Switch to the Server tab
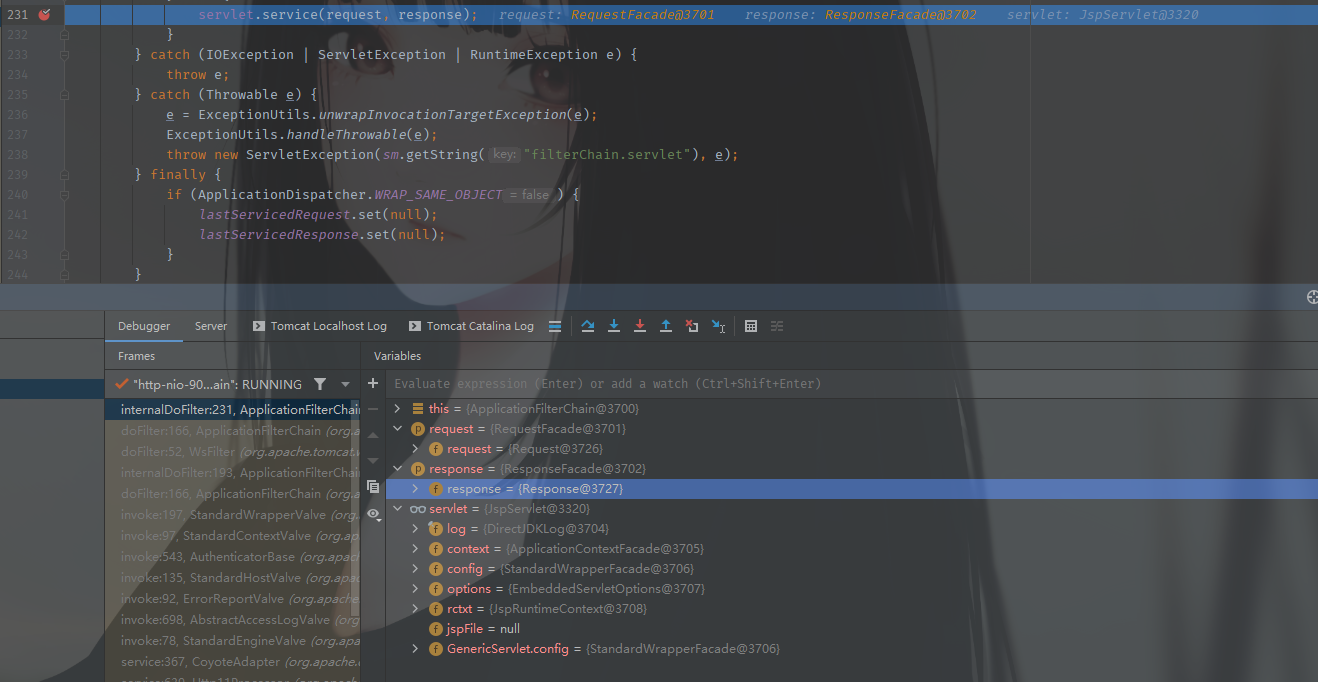 pyautogui.click(x=211, y=326)
